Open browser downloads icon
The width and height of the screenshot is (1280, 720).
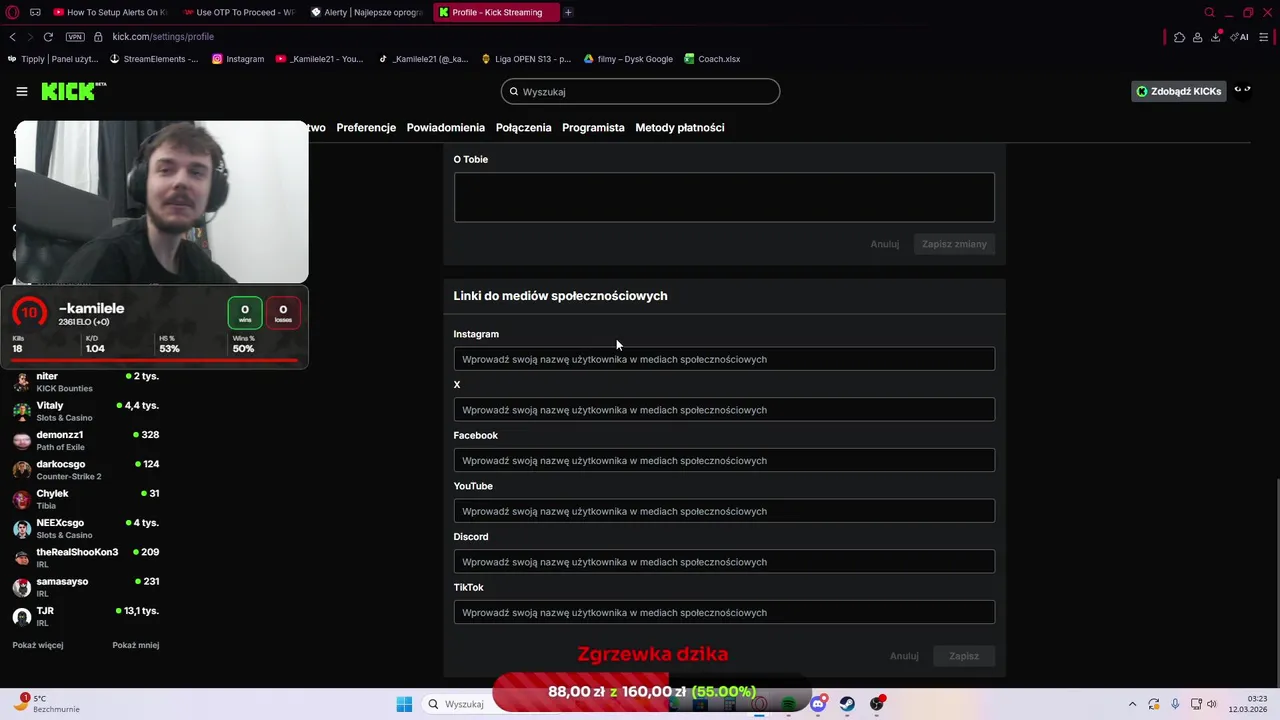click(x=1215, y=37)
